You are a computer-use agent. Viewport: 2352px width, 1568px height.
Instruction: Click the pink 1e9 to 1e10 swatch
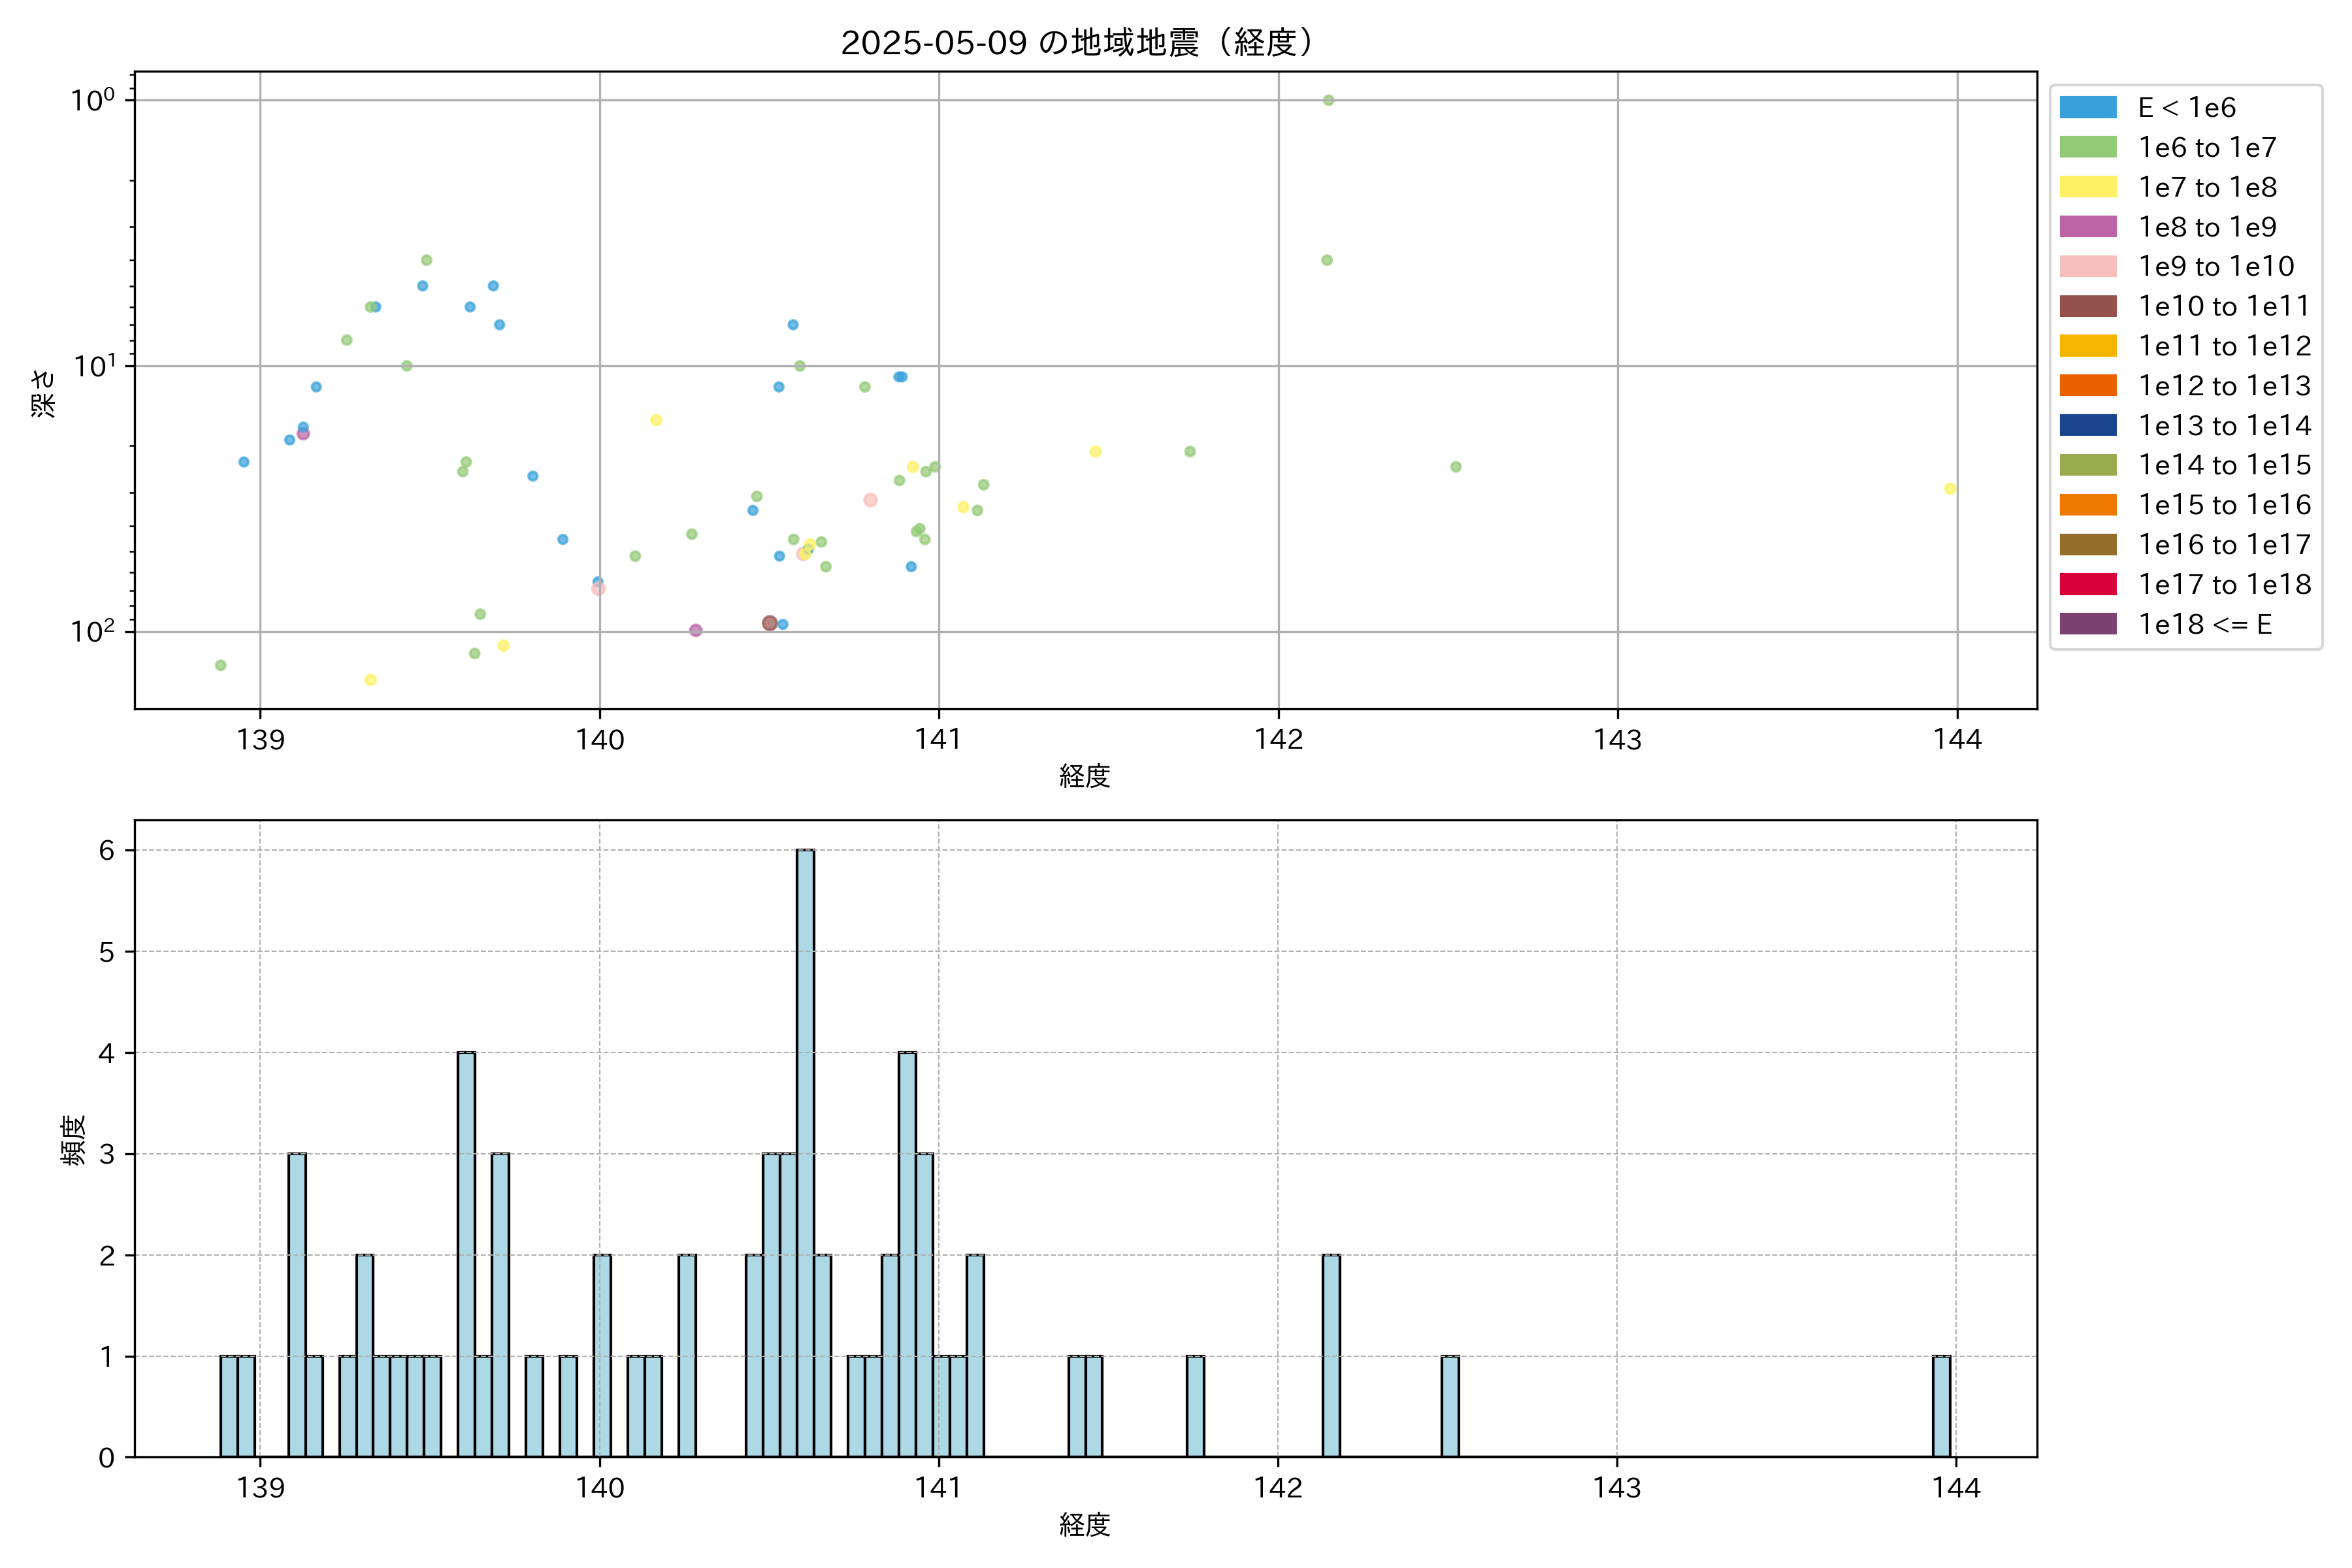2087,267
